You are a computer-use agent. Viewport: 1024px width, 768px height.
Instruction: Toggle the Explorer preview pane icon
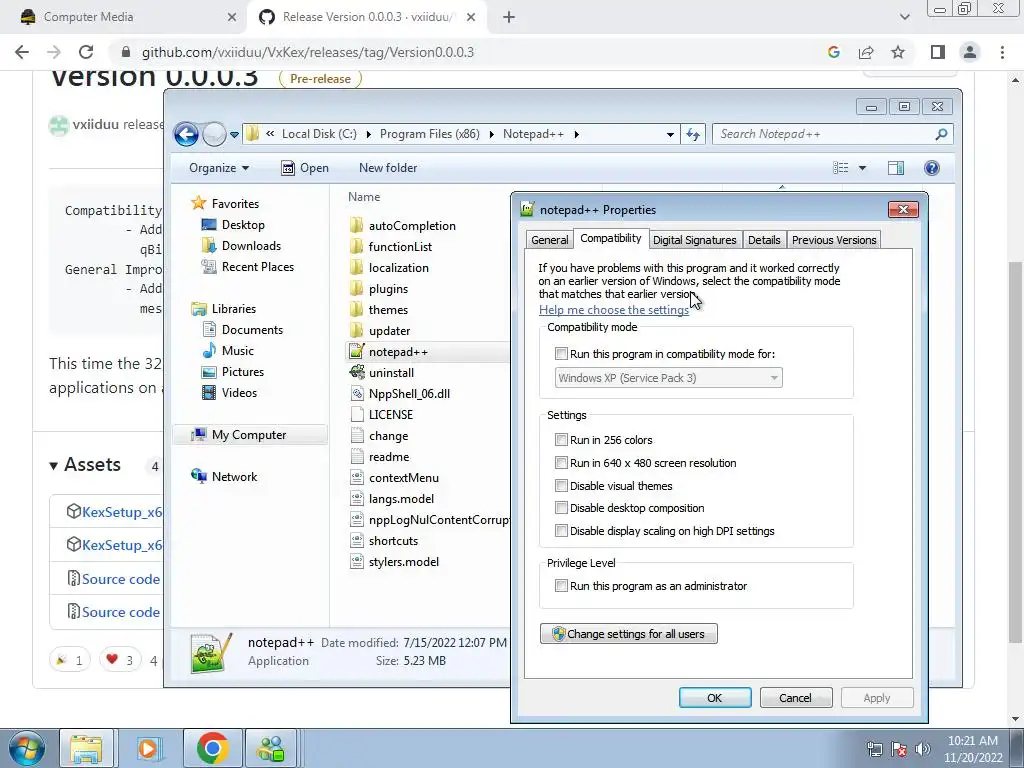tap(896, 168)
